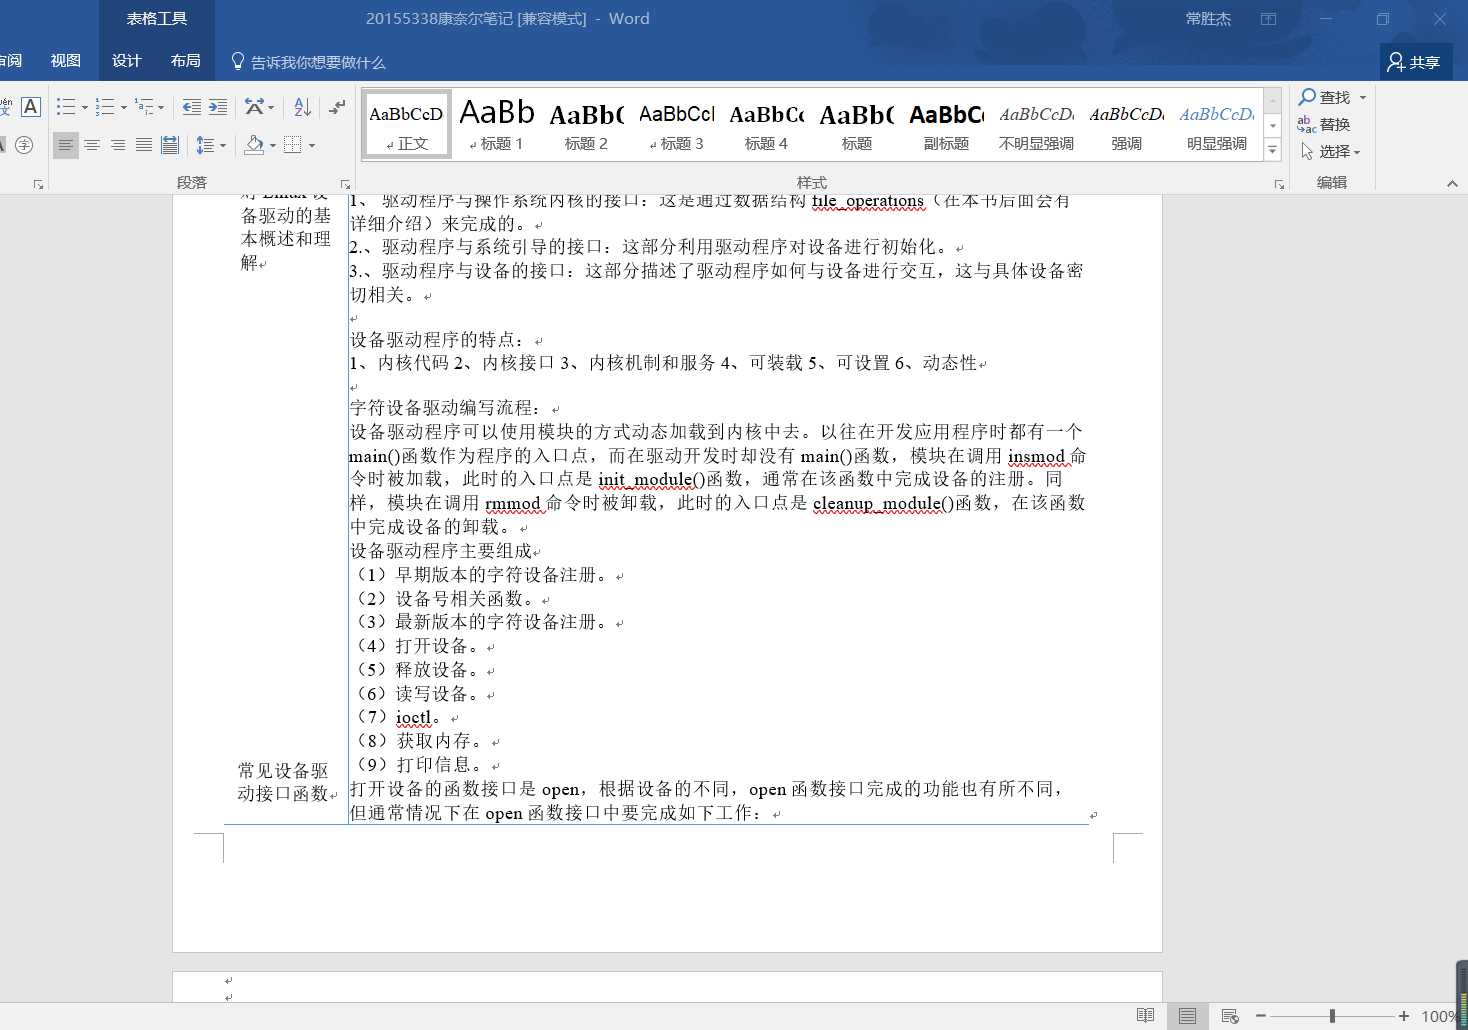This screenshot has width=1468, height=1030.
Task: Click the zoom out minus button
Action: (1261, 1016)
